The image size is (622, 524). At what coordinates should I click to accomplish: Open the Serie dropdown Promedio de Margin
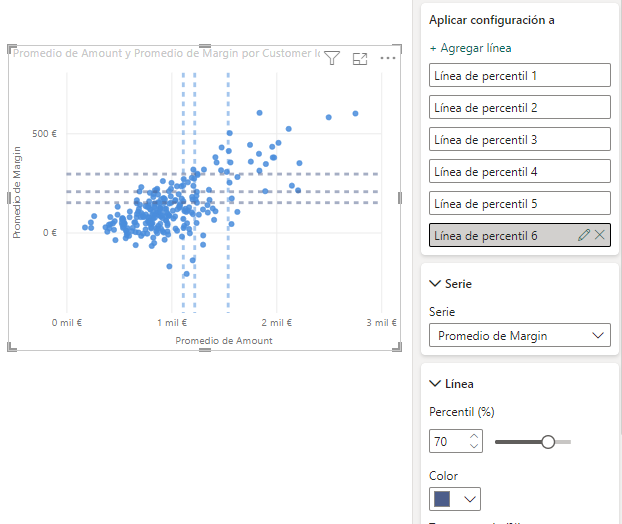(x=519, y=336)
